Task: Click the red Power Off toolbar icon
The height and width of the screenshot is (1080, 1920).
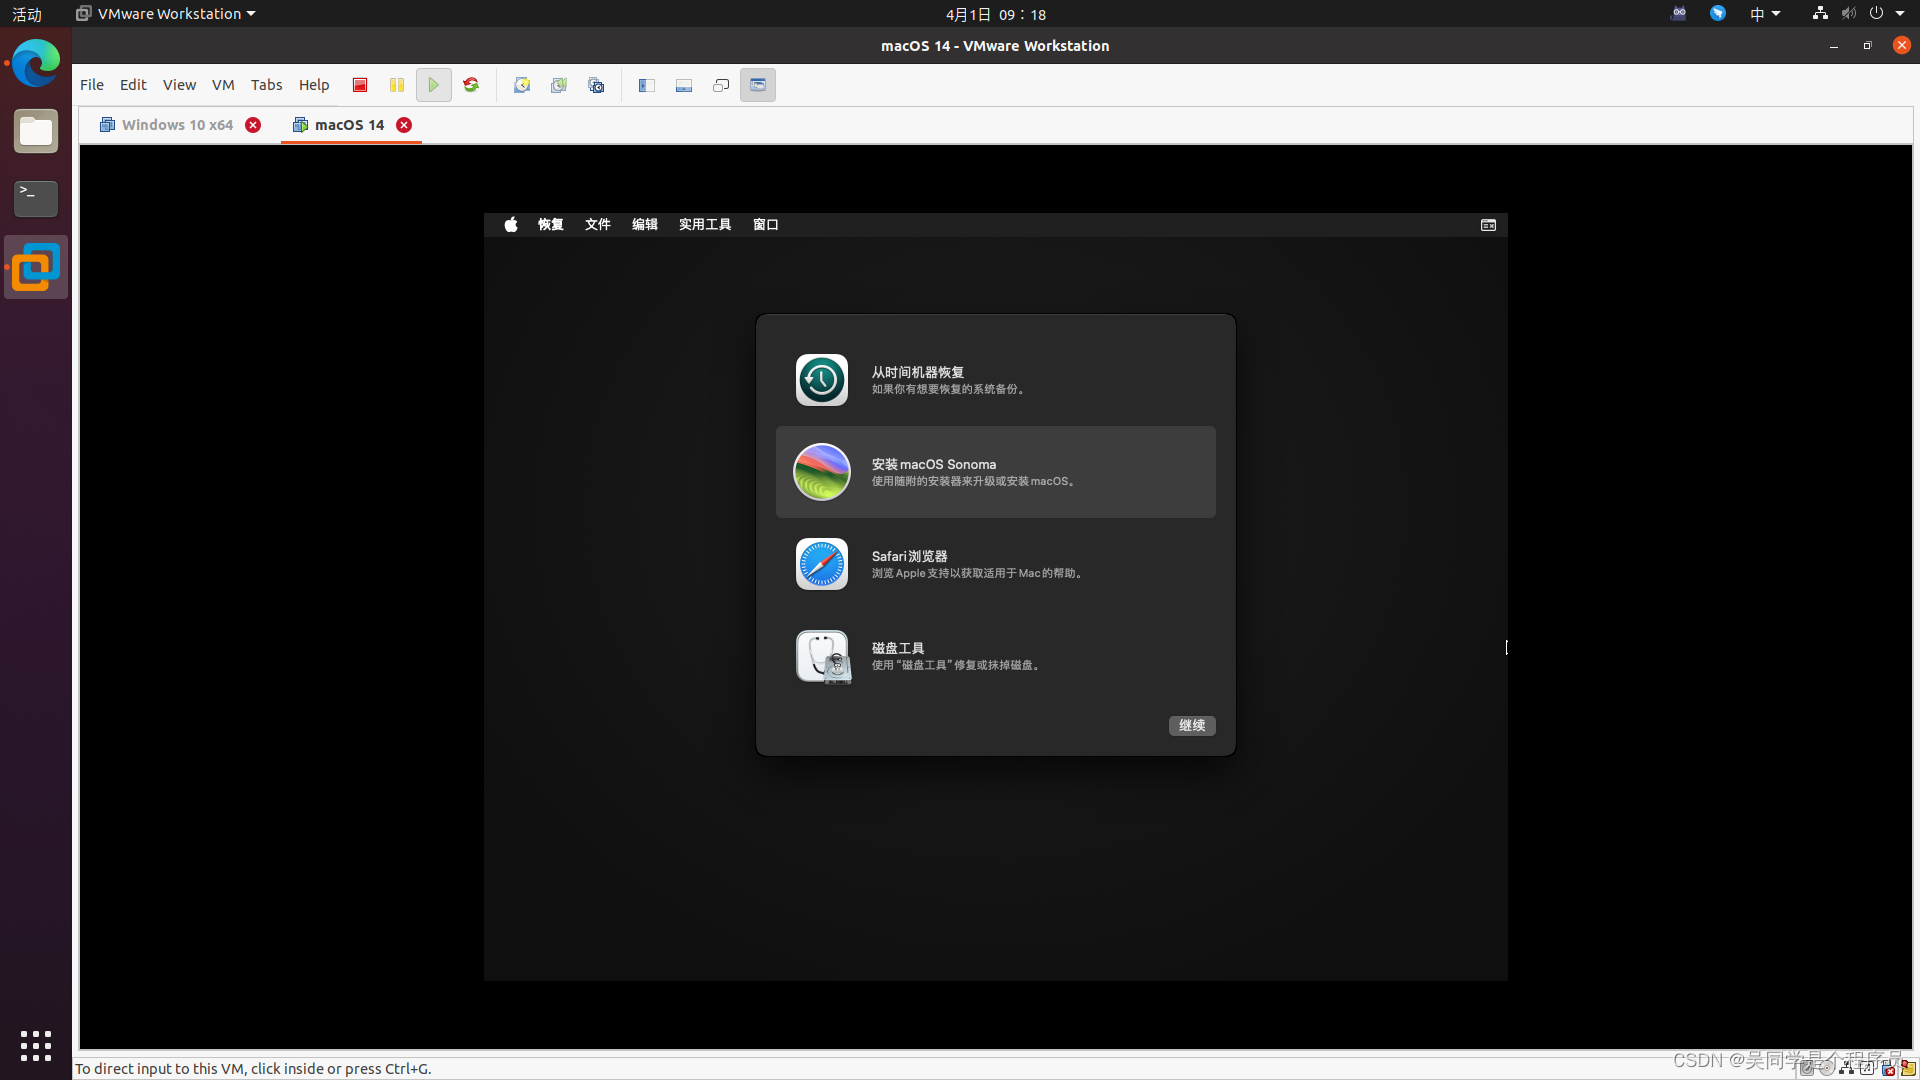Action: [360, 85]
